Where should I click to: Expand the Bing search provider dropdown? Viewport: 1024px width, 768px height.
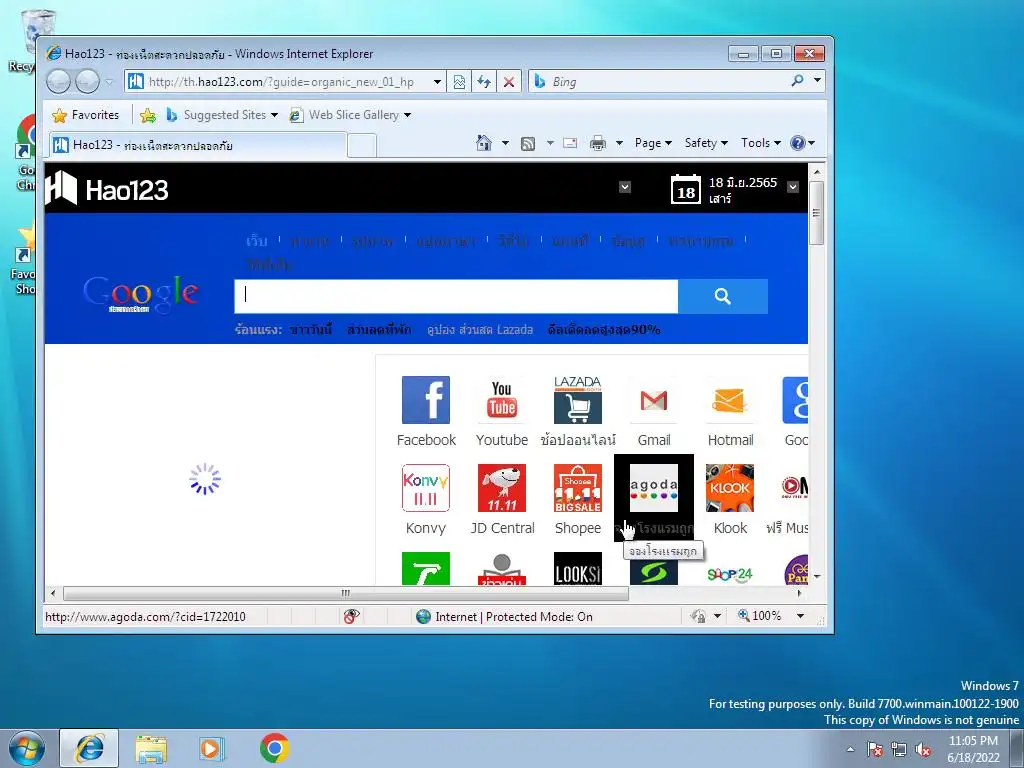tap(817, 80)
